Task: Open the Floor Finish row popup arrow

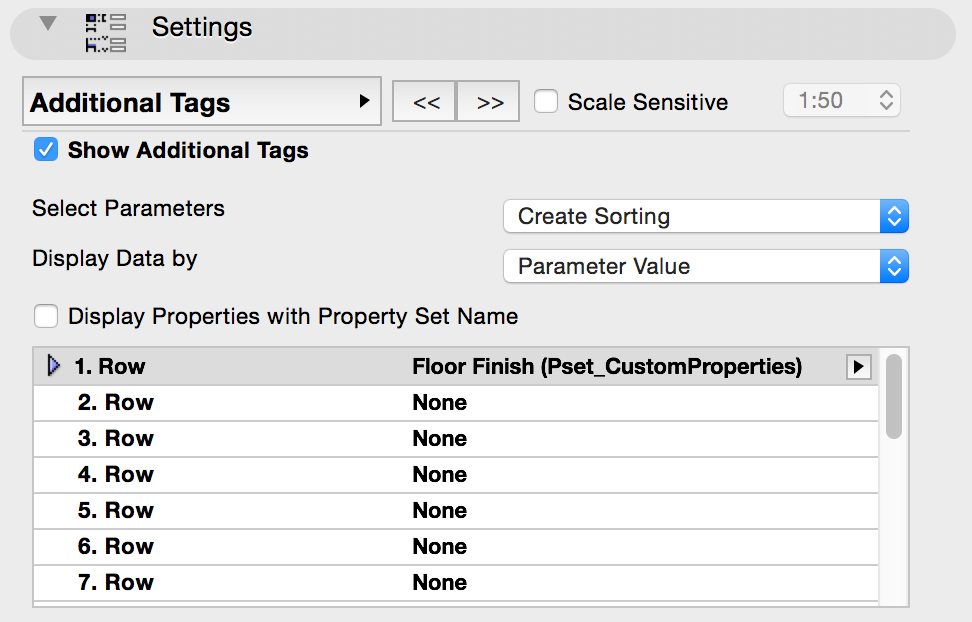Action: [x=858, y=367]
